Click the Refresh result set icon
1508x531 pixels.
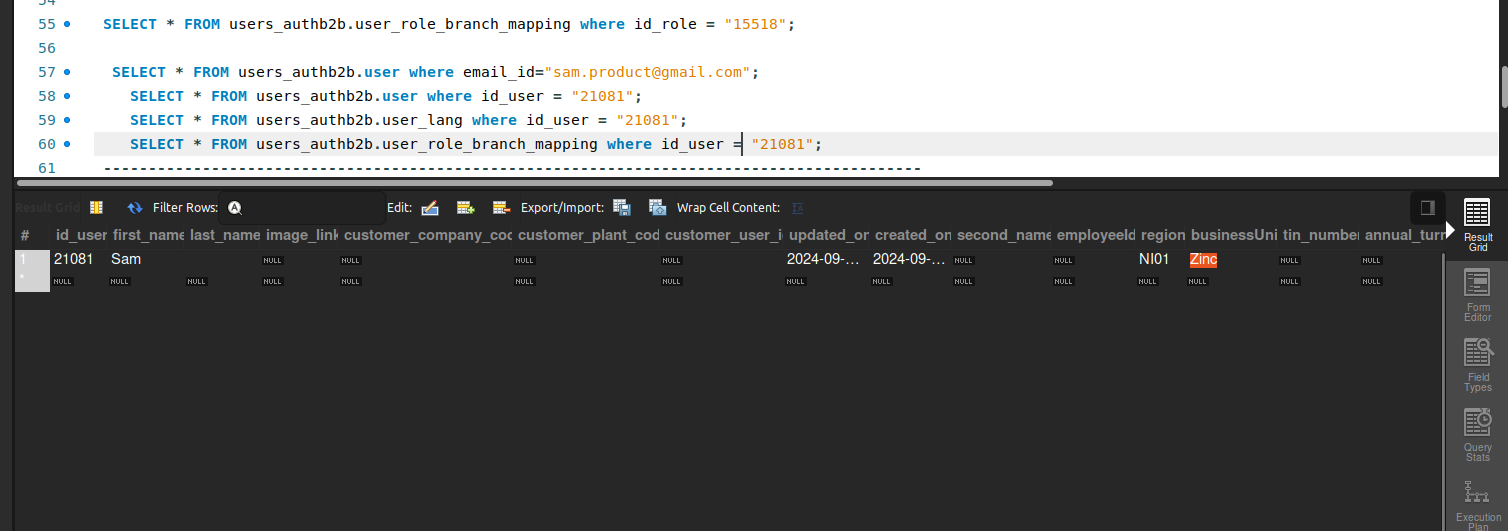coord(135,208)
